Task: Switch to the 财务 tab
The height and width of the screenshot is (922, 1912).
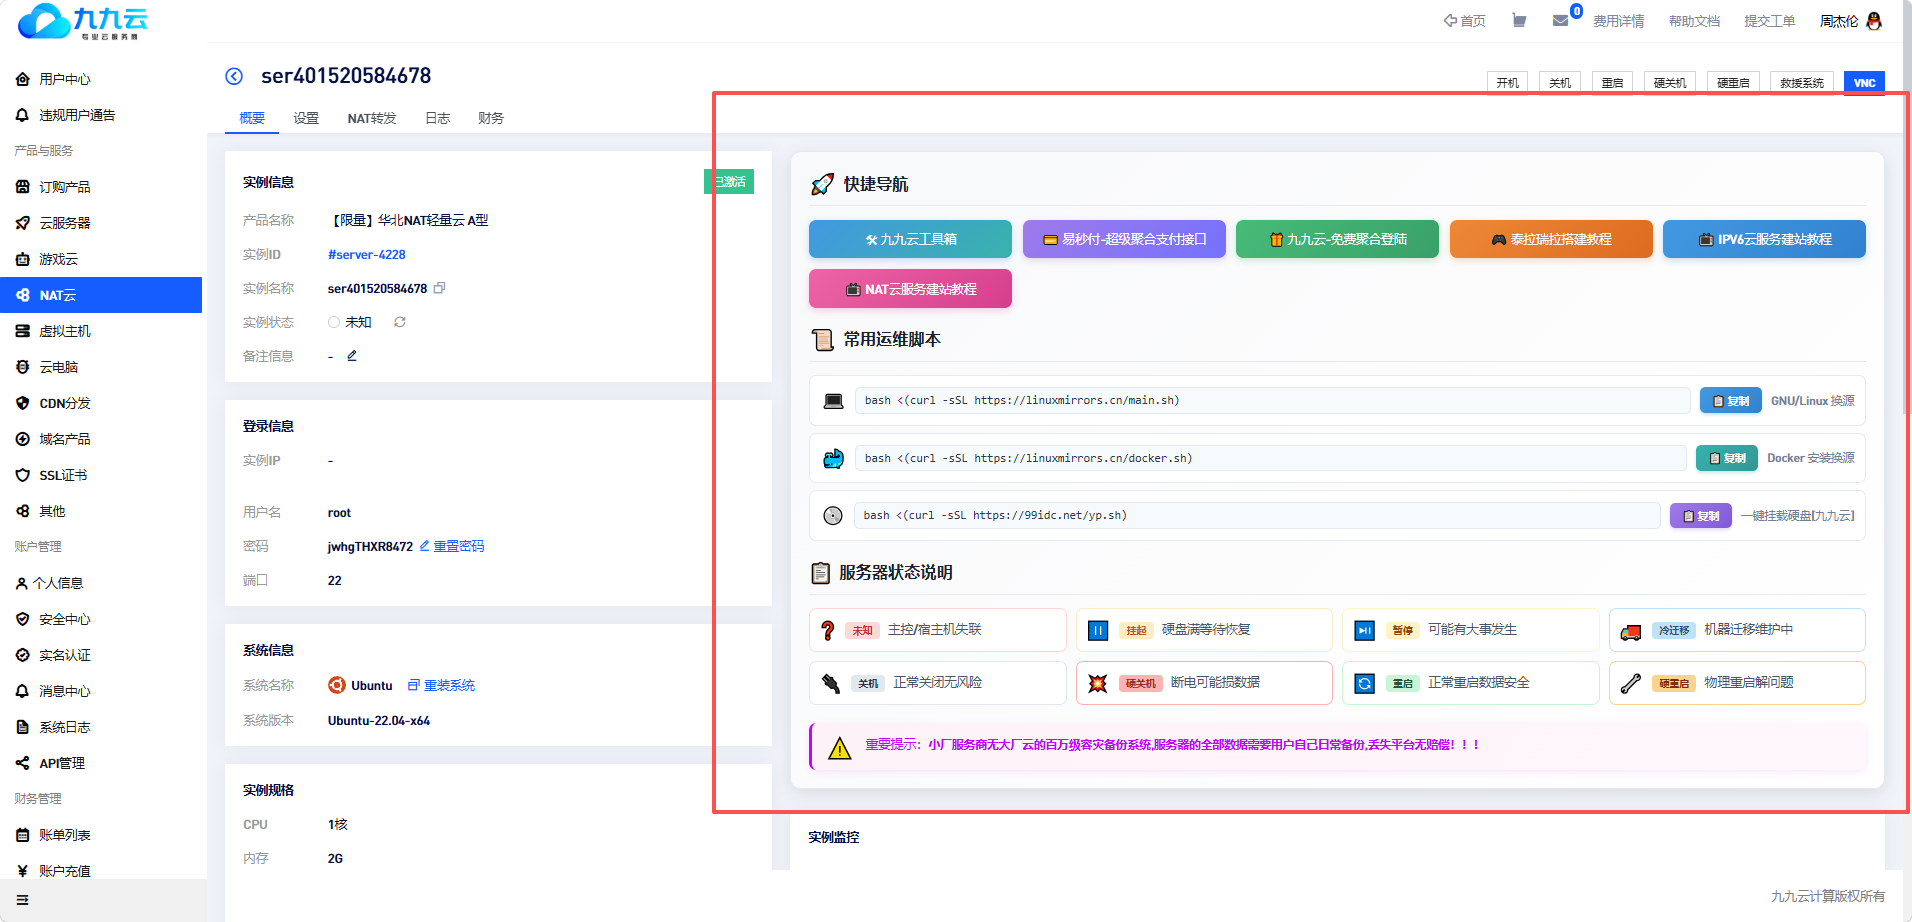Action: [x=491, y=118]
